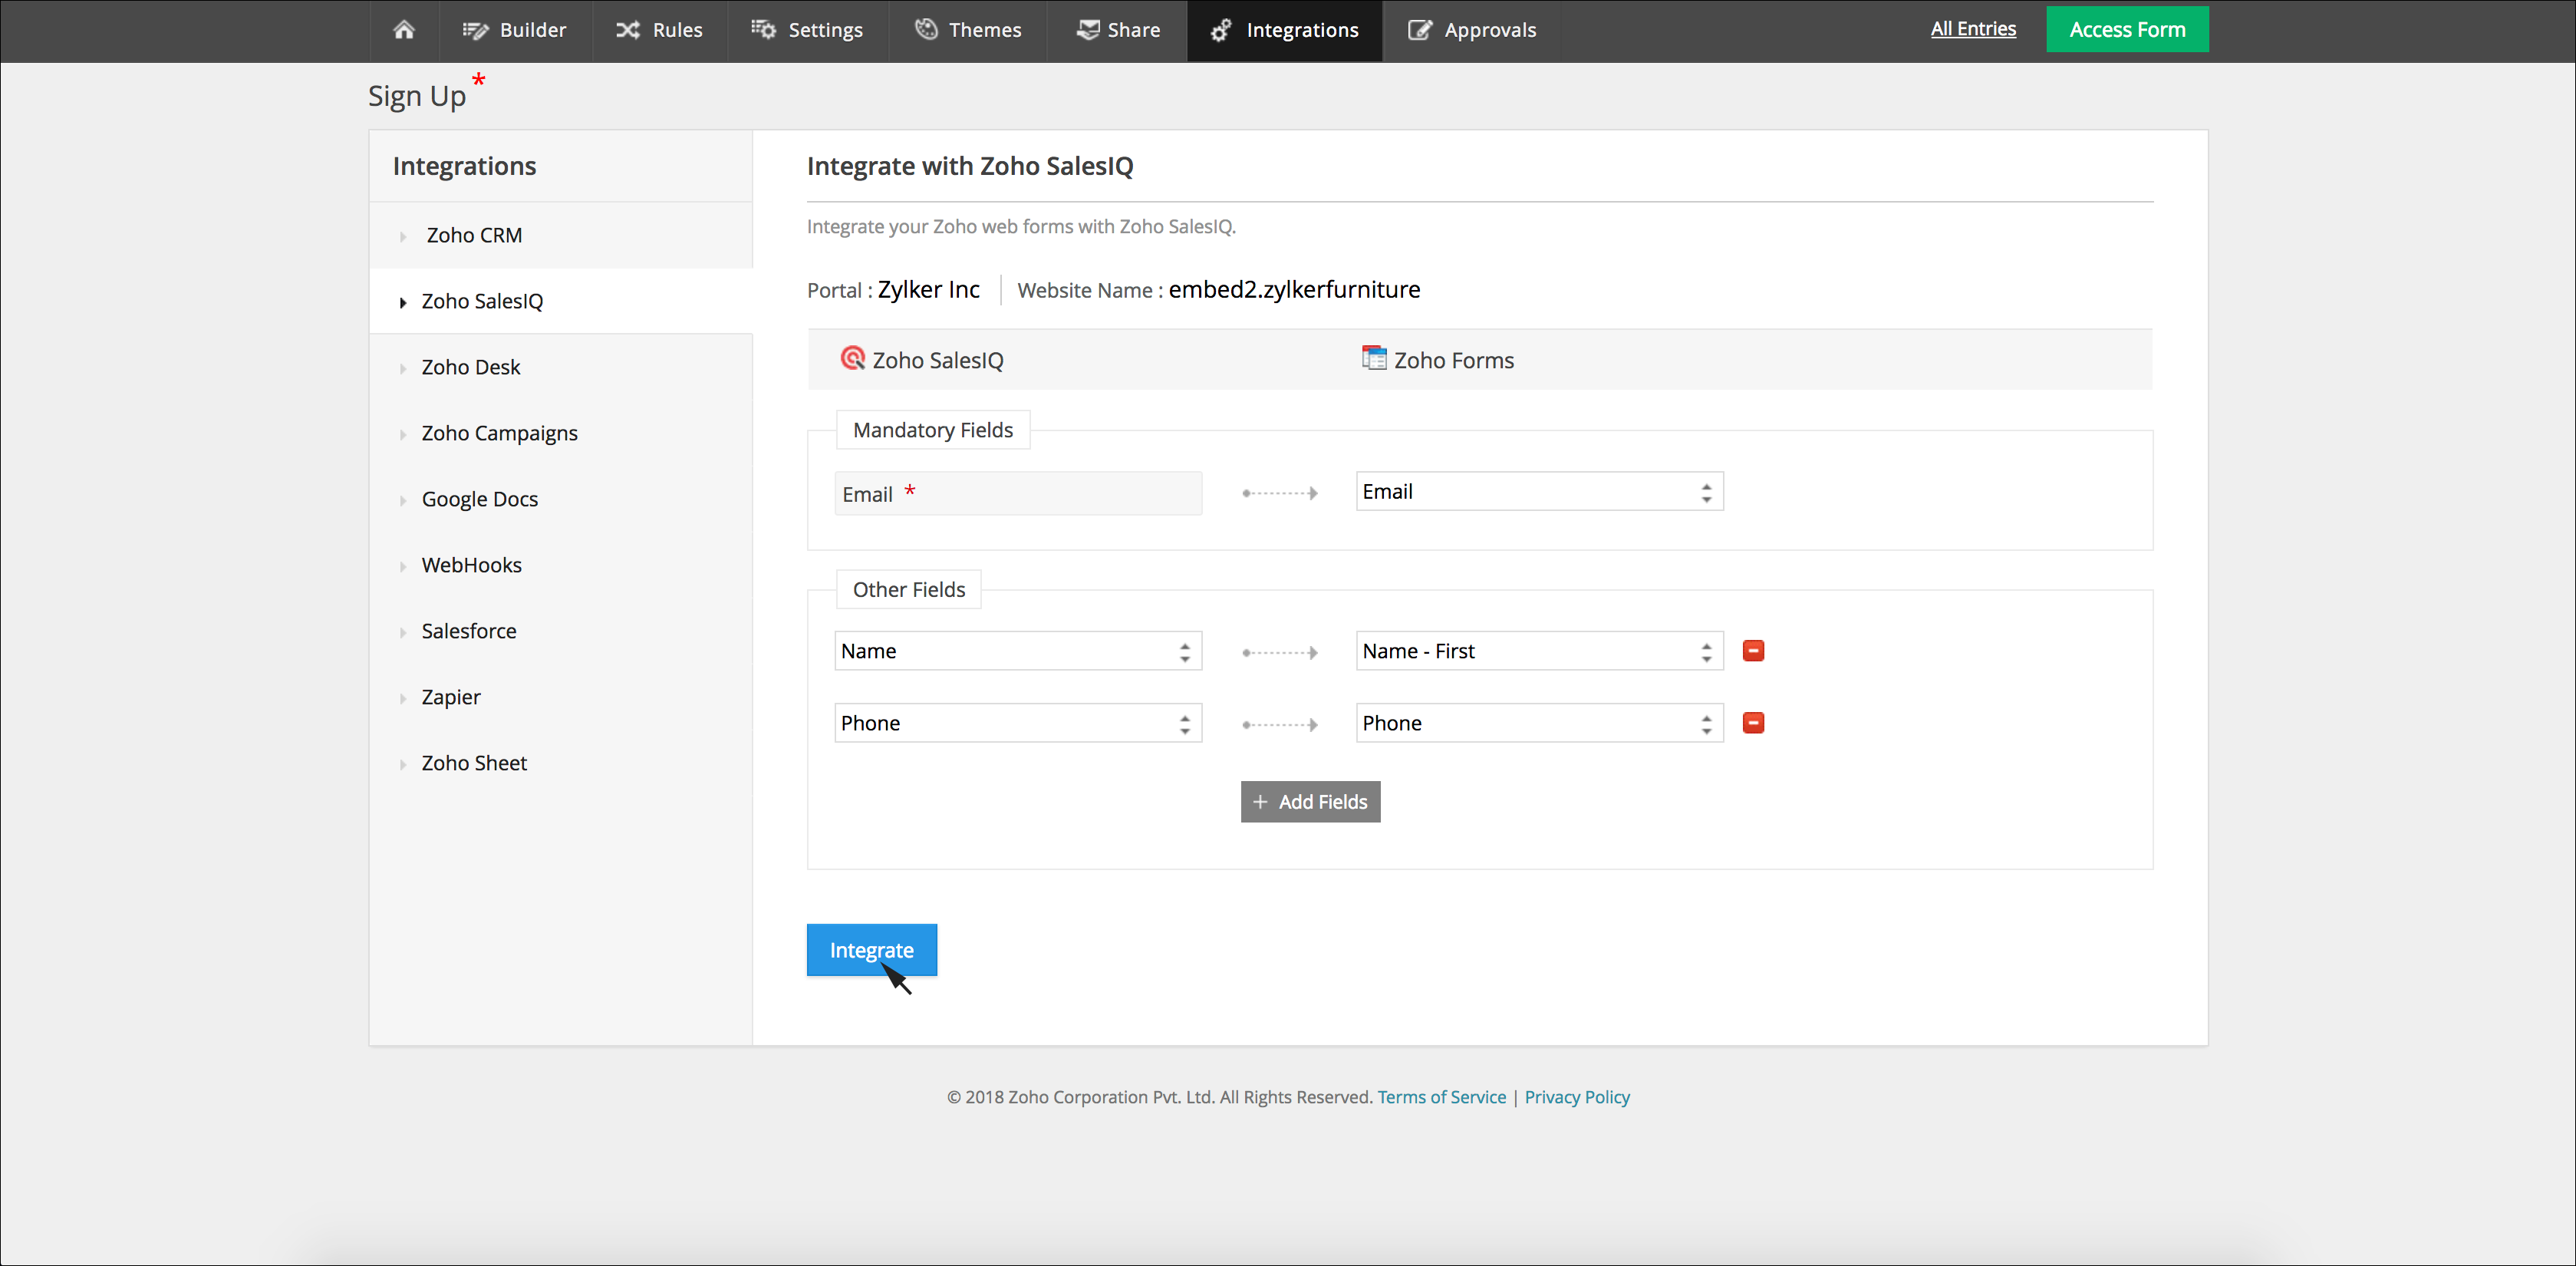Click the Zylker Inc portal name
The image size is (2576, 1266).
click(x=928, y=290)
